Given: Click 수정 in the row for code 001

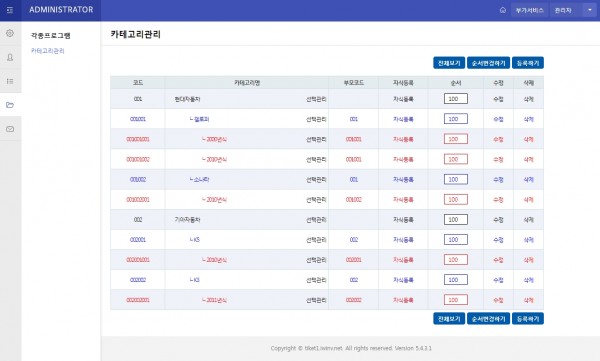Looking at the screenshot, I should tap(498, 99).
